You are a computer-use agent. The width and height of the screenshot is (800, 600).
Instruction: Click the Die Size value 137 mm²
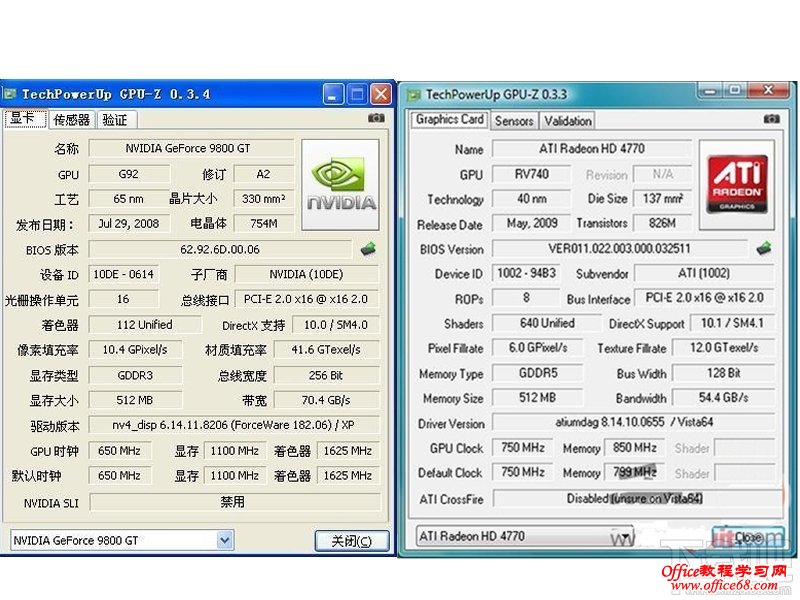[662, 198]
